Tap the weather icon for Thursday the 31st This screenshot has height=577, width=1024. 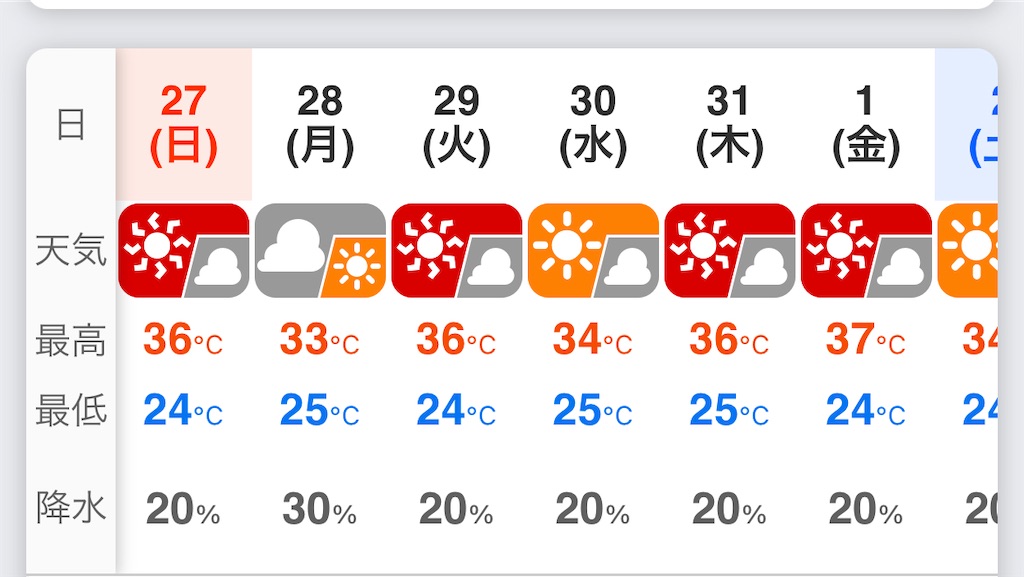pos(729,251)
